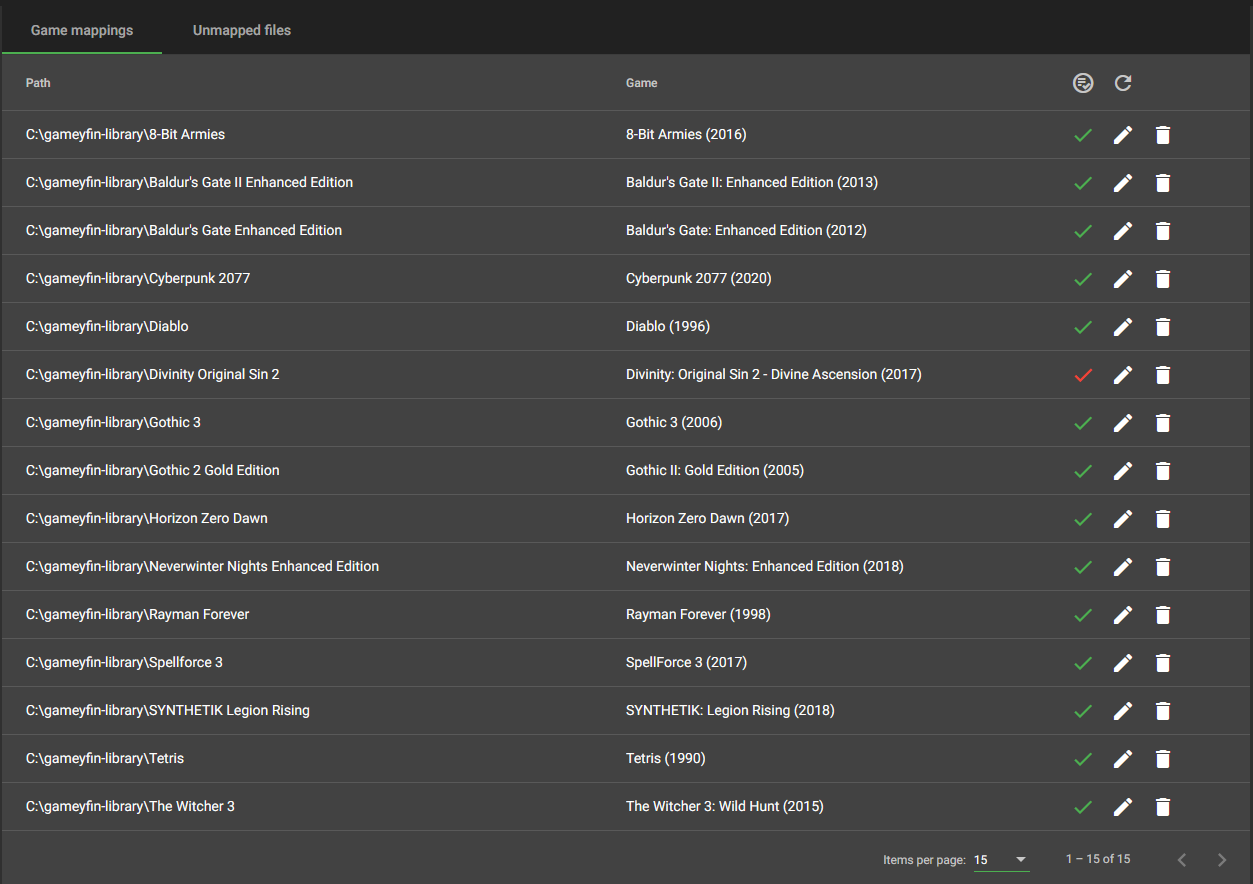Edit the Witcher 3 mapping

tap(1123, 807)
